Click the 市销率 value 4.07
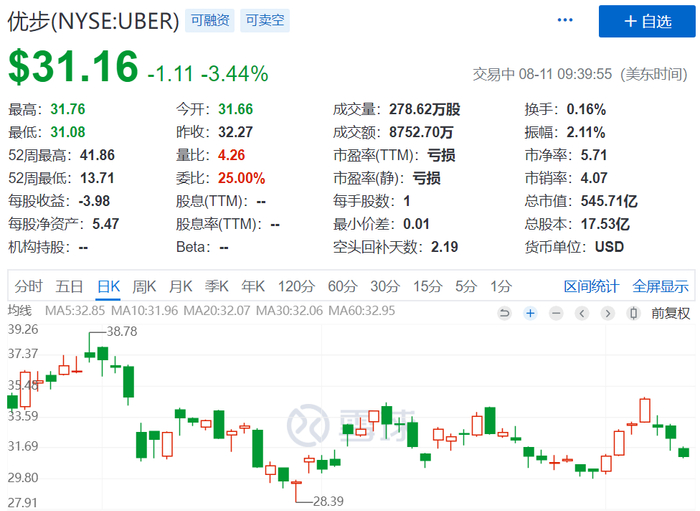 click(594, 178)
